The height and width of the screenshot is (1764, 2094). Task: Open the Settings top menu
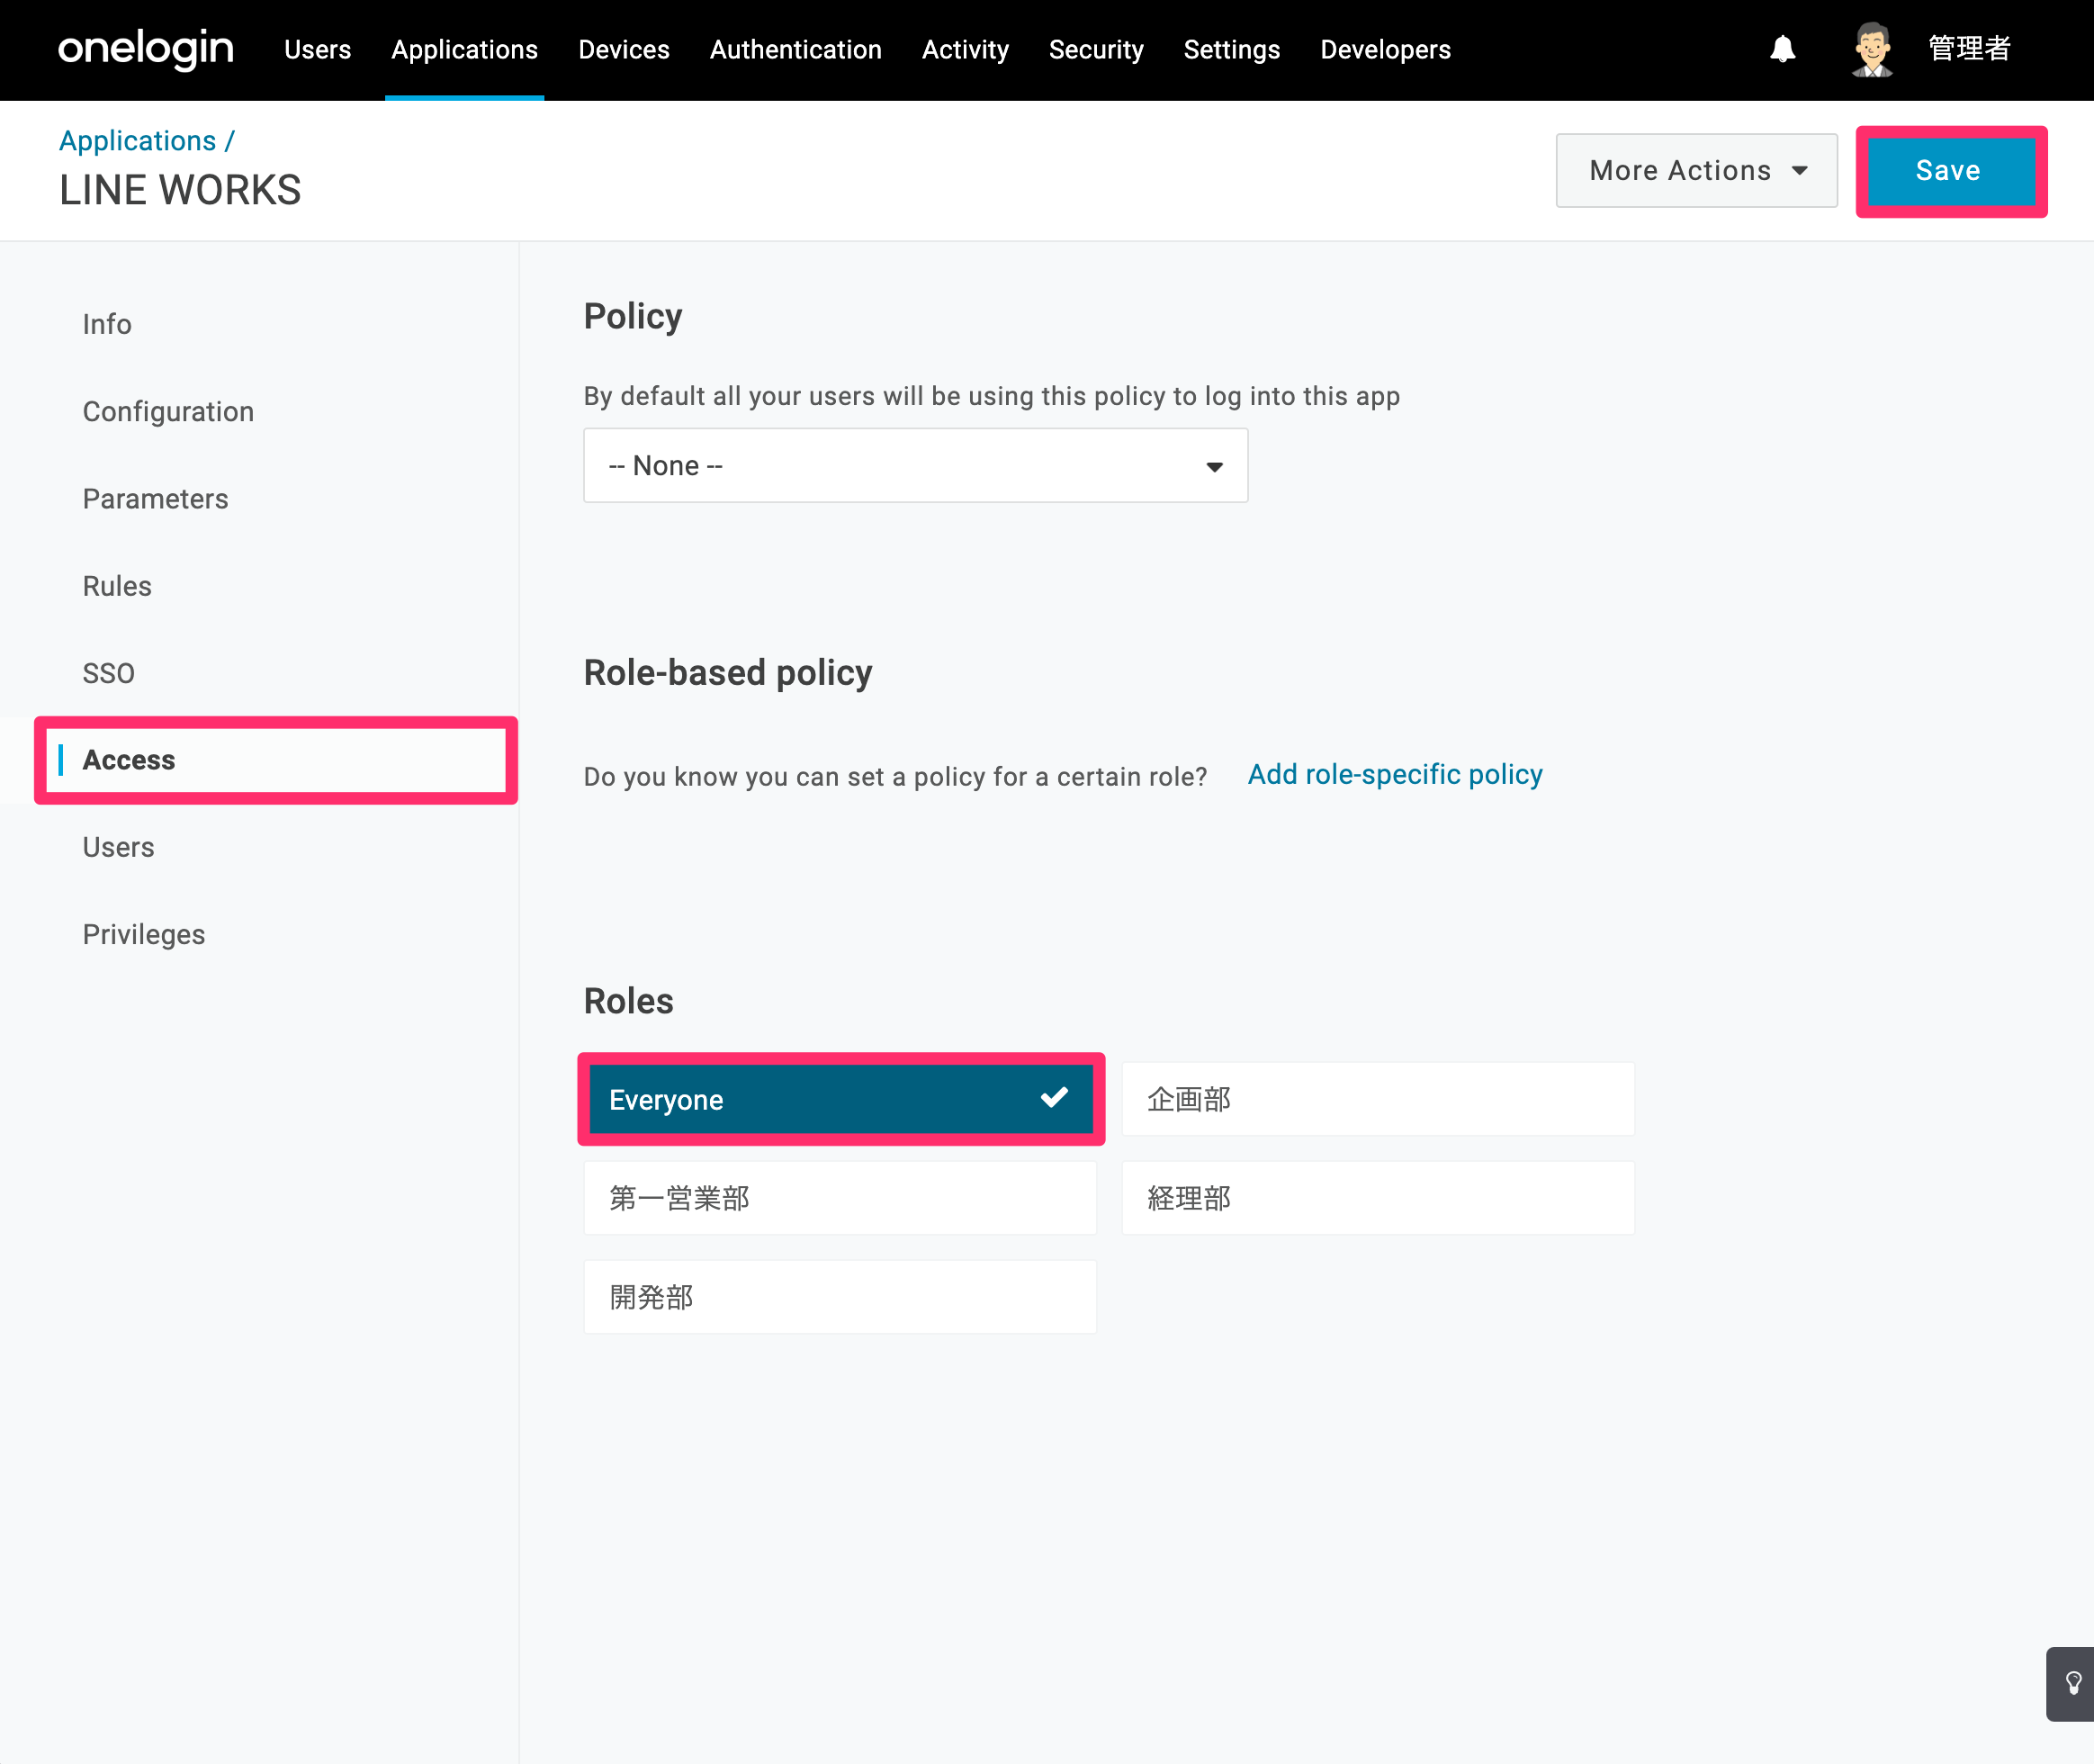tap(1232, 49)
